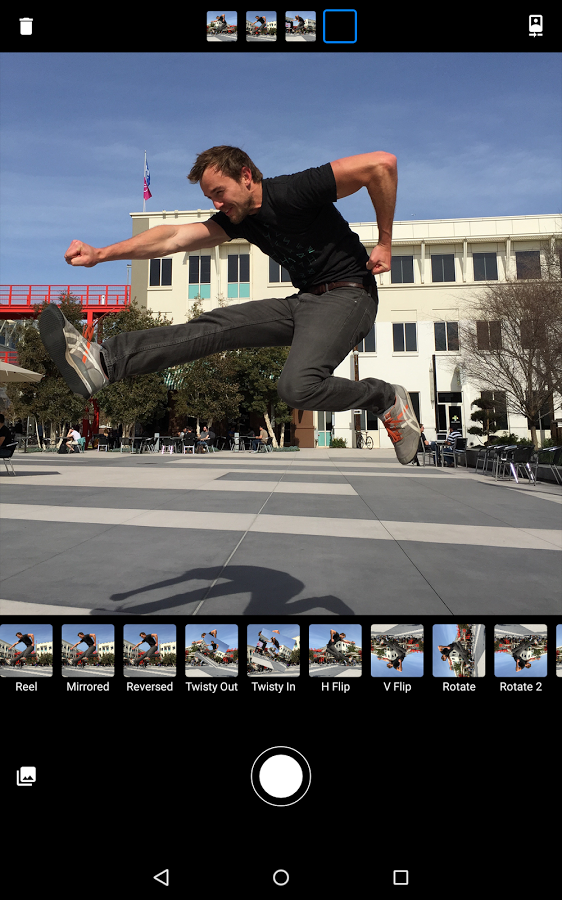Select the second captured frame thumbnail

pyautogui.click(x=261, y=26)
